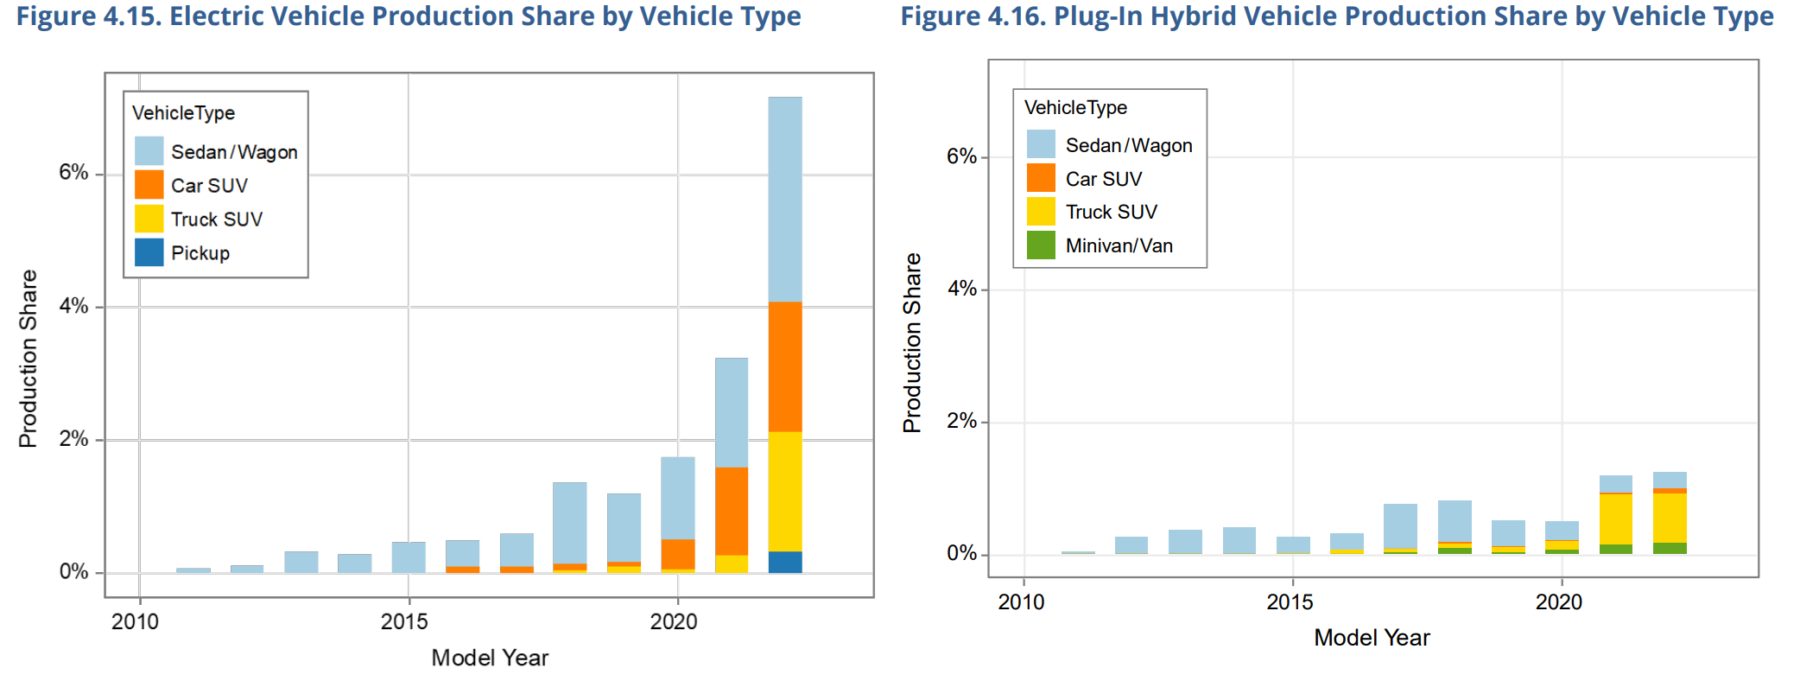The height and width of the screenshot is (681, 1800).
Task: Click the Figure 4.15 chart title
Action: coord(408,17)
